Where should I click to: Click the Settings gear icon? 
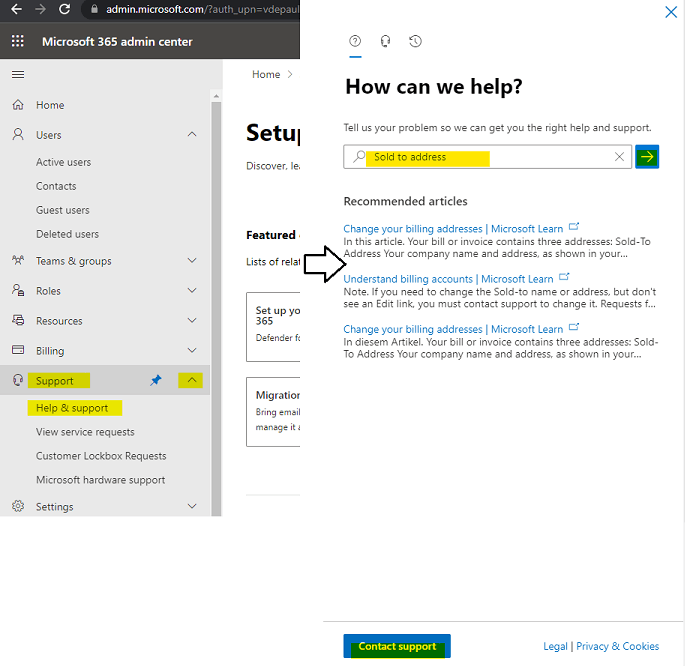click(x=18, y=507)
